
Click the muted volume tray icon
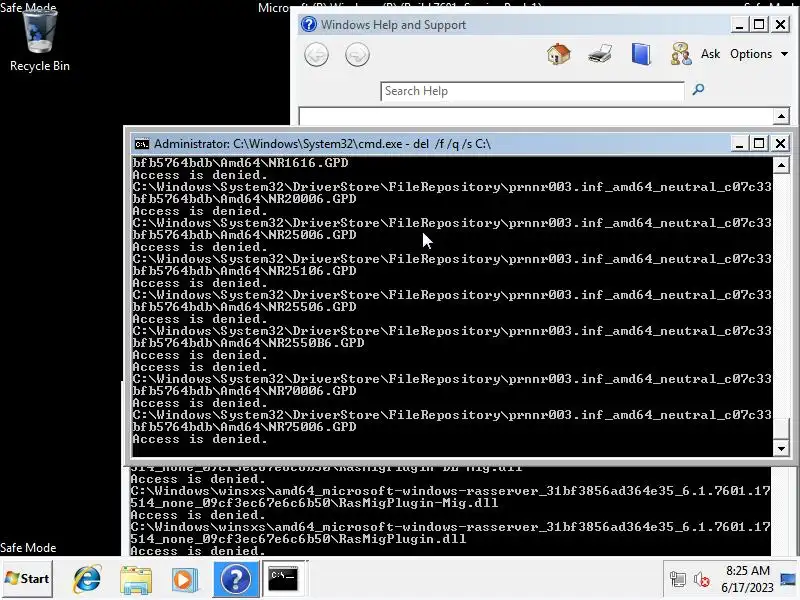pos(702,580)
